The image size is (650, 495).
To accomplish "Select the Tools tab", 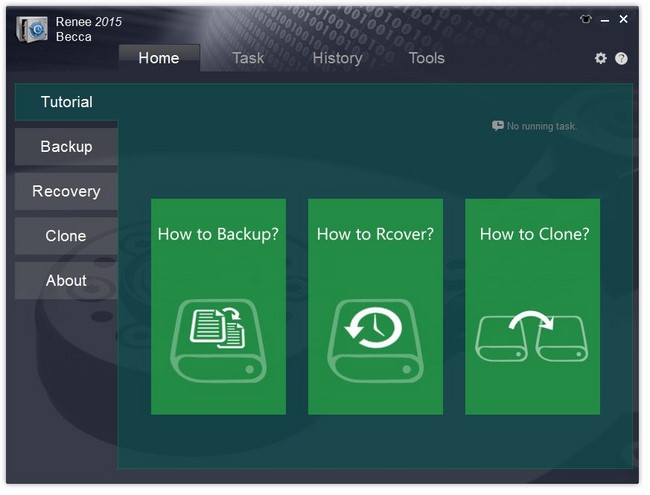I will pyautogui.click(x=426, y=58).
